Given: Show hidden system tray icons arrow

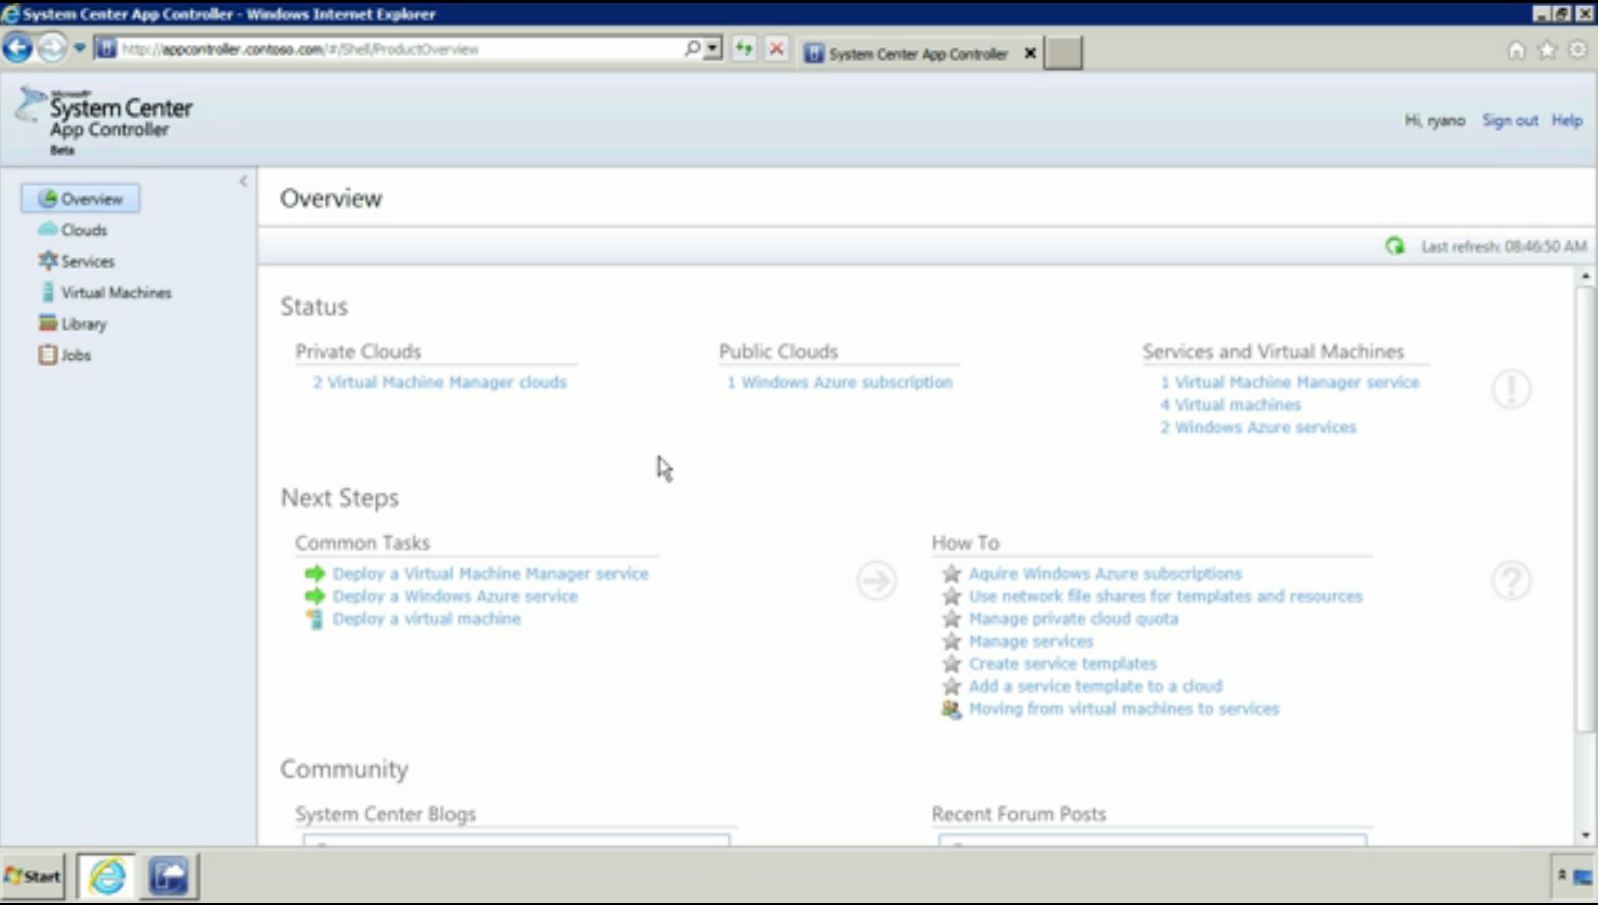Looking at the screenshot, I should pyautogui.click(x=1561, y=875).
